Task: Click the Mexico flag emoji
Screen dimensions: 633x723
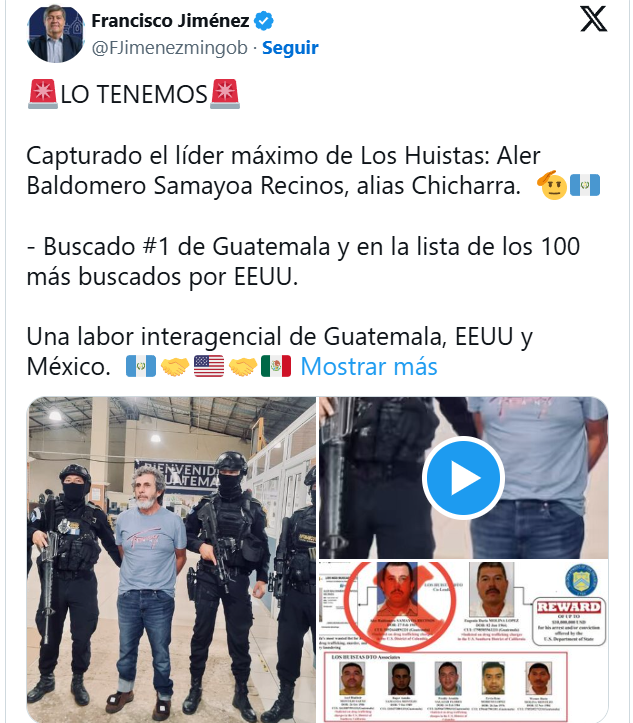Action: pos(276,366)
